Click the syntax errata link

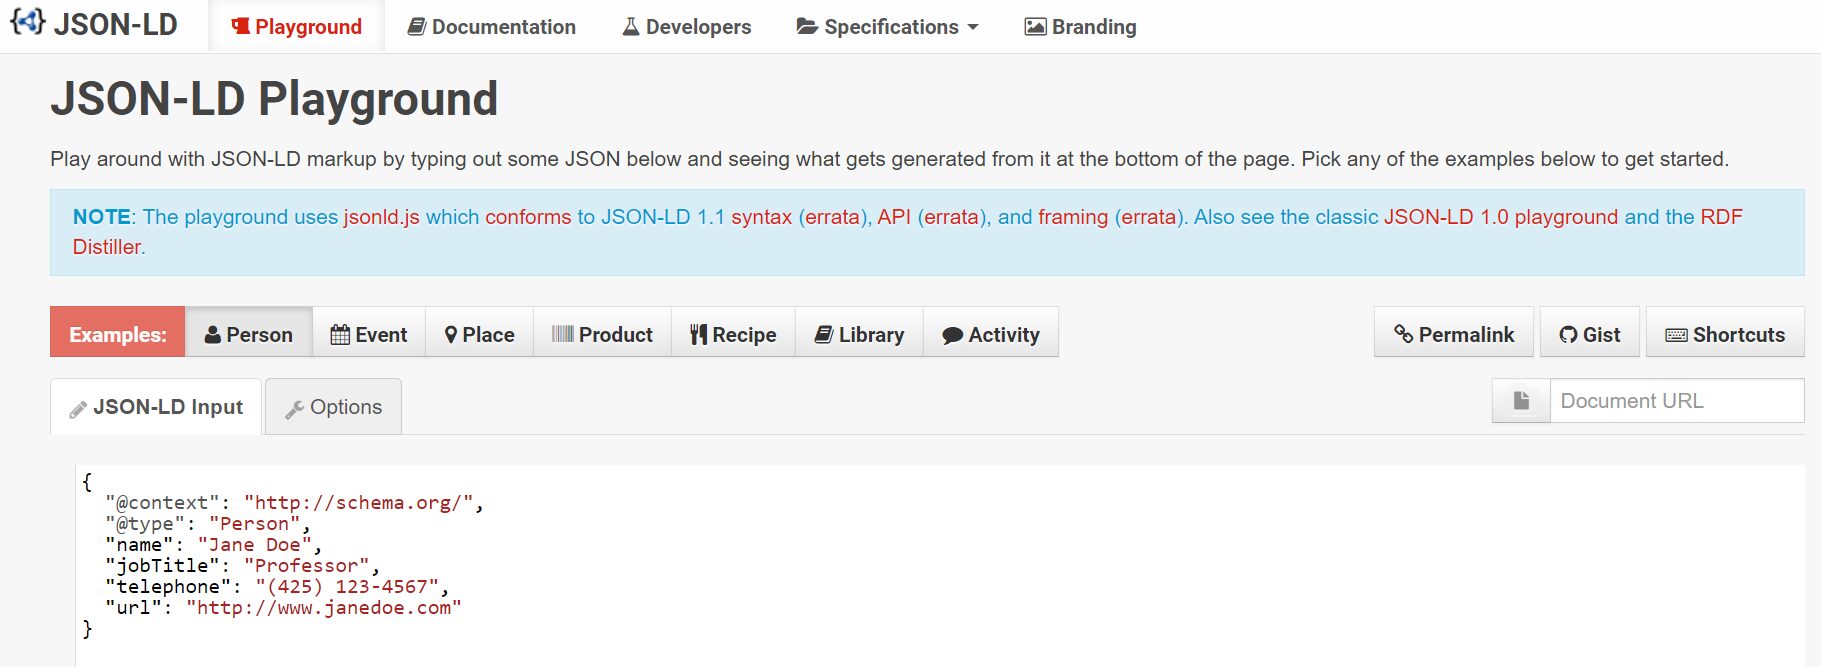point(832,217)
